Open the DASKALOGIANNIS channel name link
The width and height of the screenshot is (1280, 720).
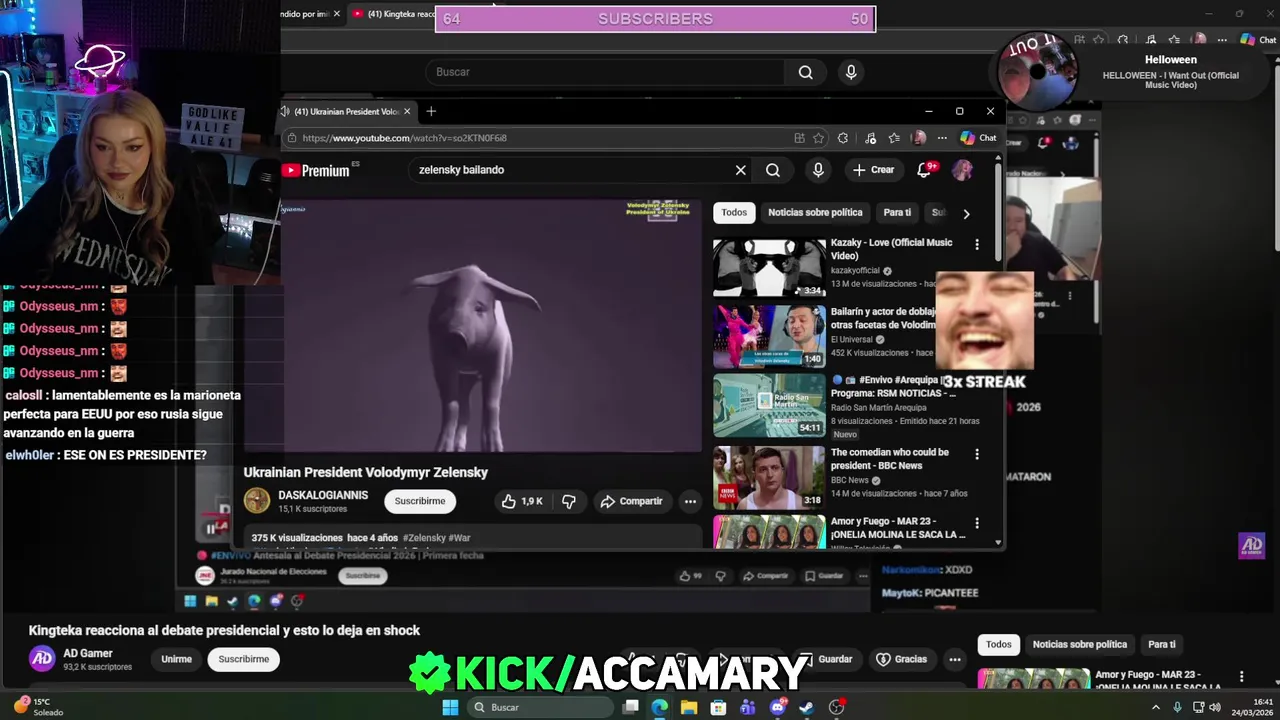click(x=323, y=495)
